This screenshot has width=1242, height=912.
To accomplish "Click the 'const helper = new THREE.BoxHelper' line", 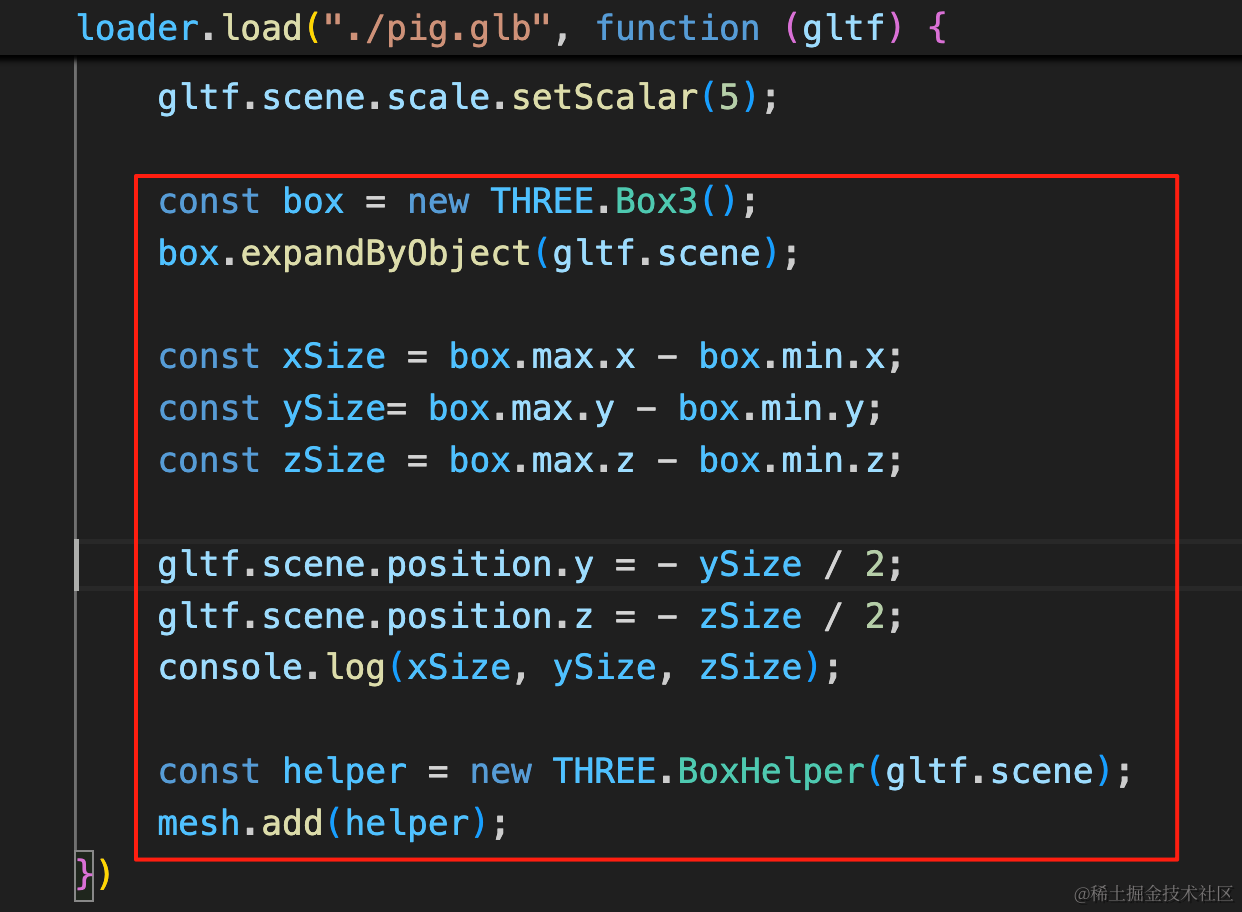I will [x=645, y=772].
